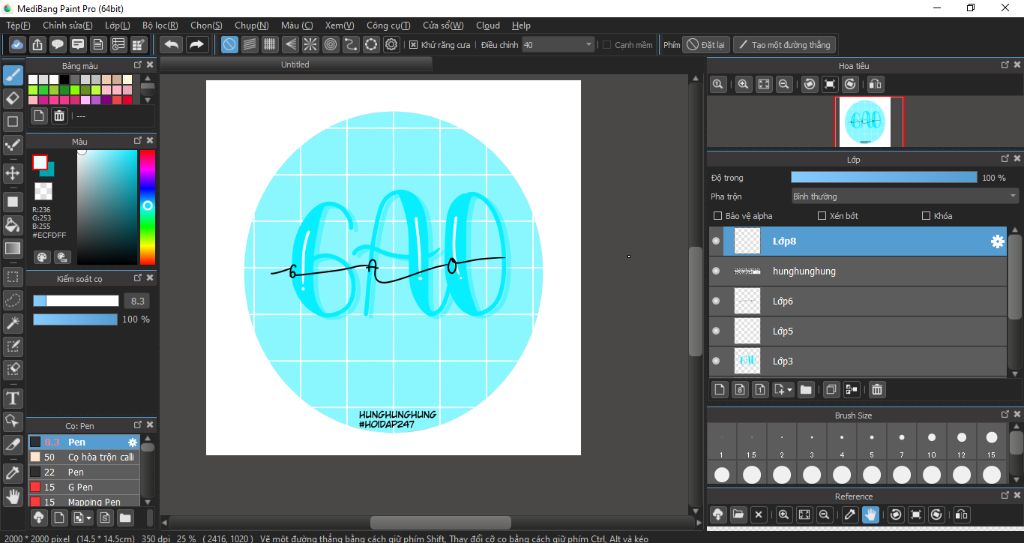This screenshot has height=543, width=1024.
Task: Hide the Lớp5 layer
Action: pyautogui.click(x=716, y=331)
